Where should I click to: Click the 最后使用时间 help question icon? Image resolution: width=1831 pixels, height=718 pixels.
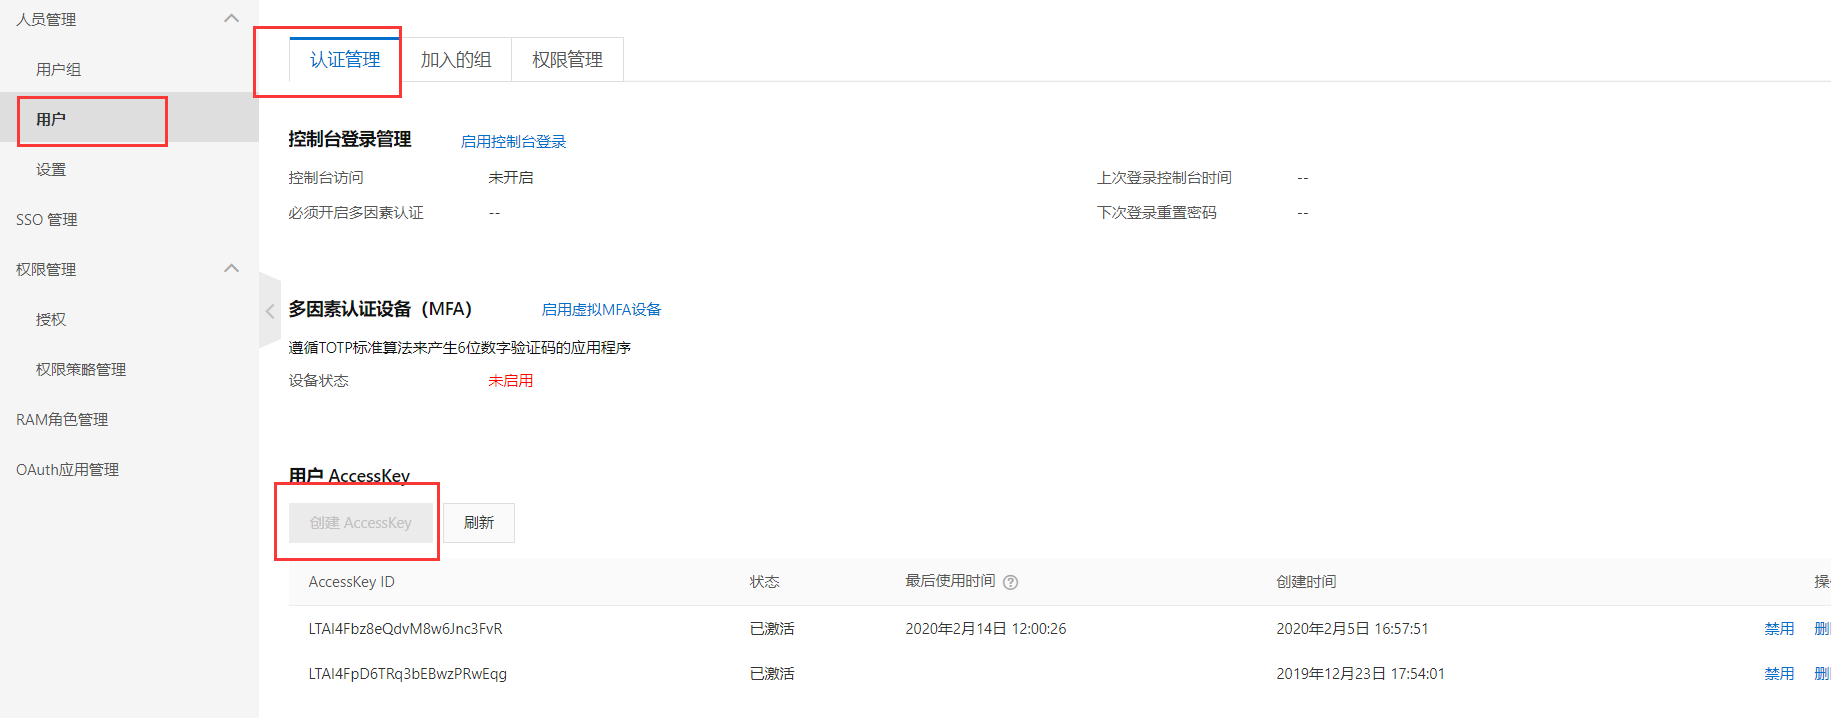[1010, 582]
